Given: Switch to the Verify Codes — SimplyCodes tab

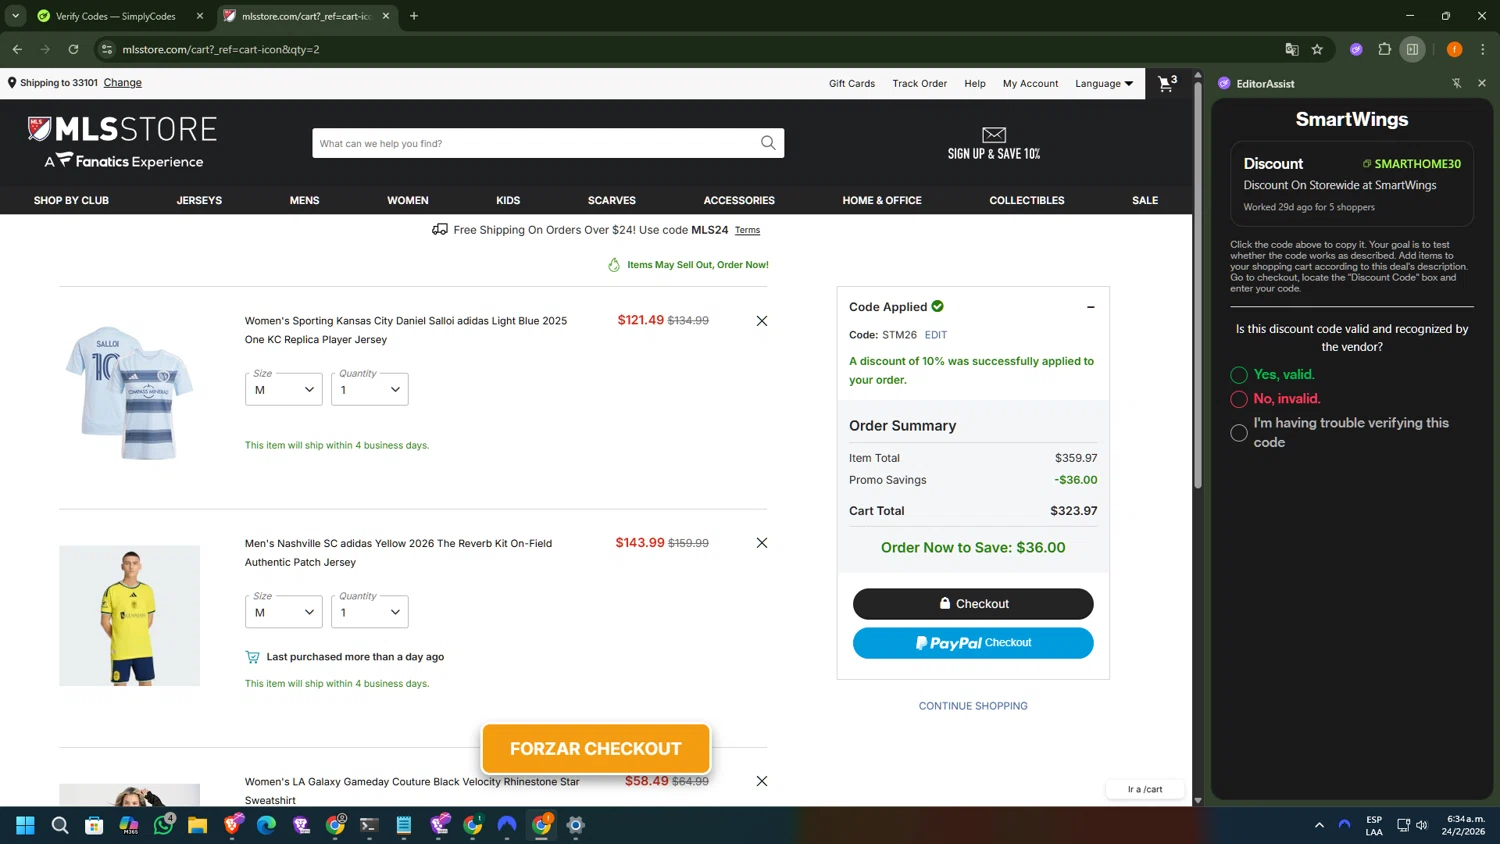Looking at the screenshot, I should [x=115, y=16].
